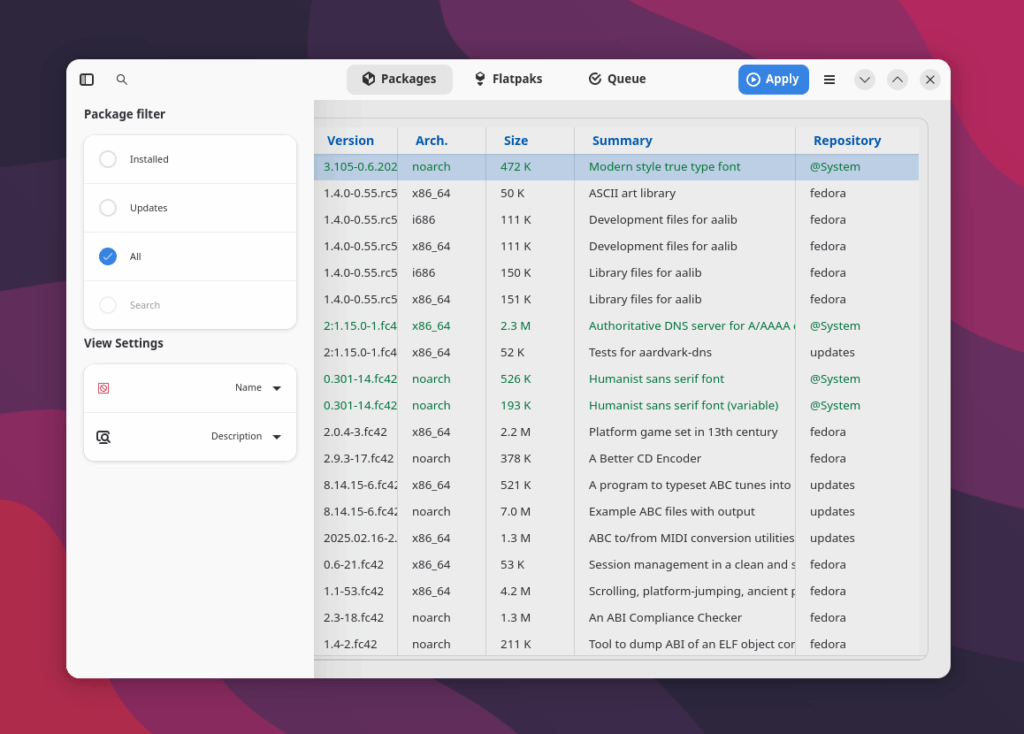Switch to the Packages tab
The width and height of the screenshot is (1024, 734).
[399, 79]
